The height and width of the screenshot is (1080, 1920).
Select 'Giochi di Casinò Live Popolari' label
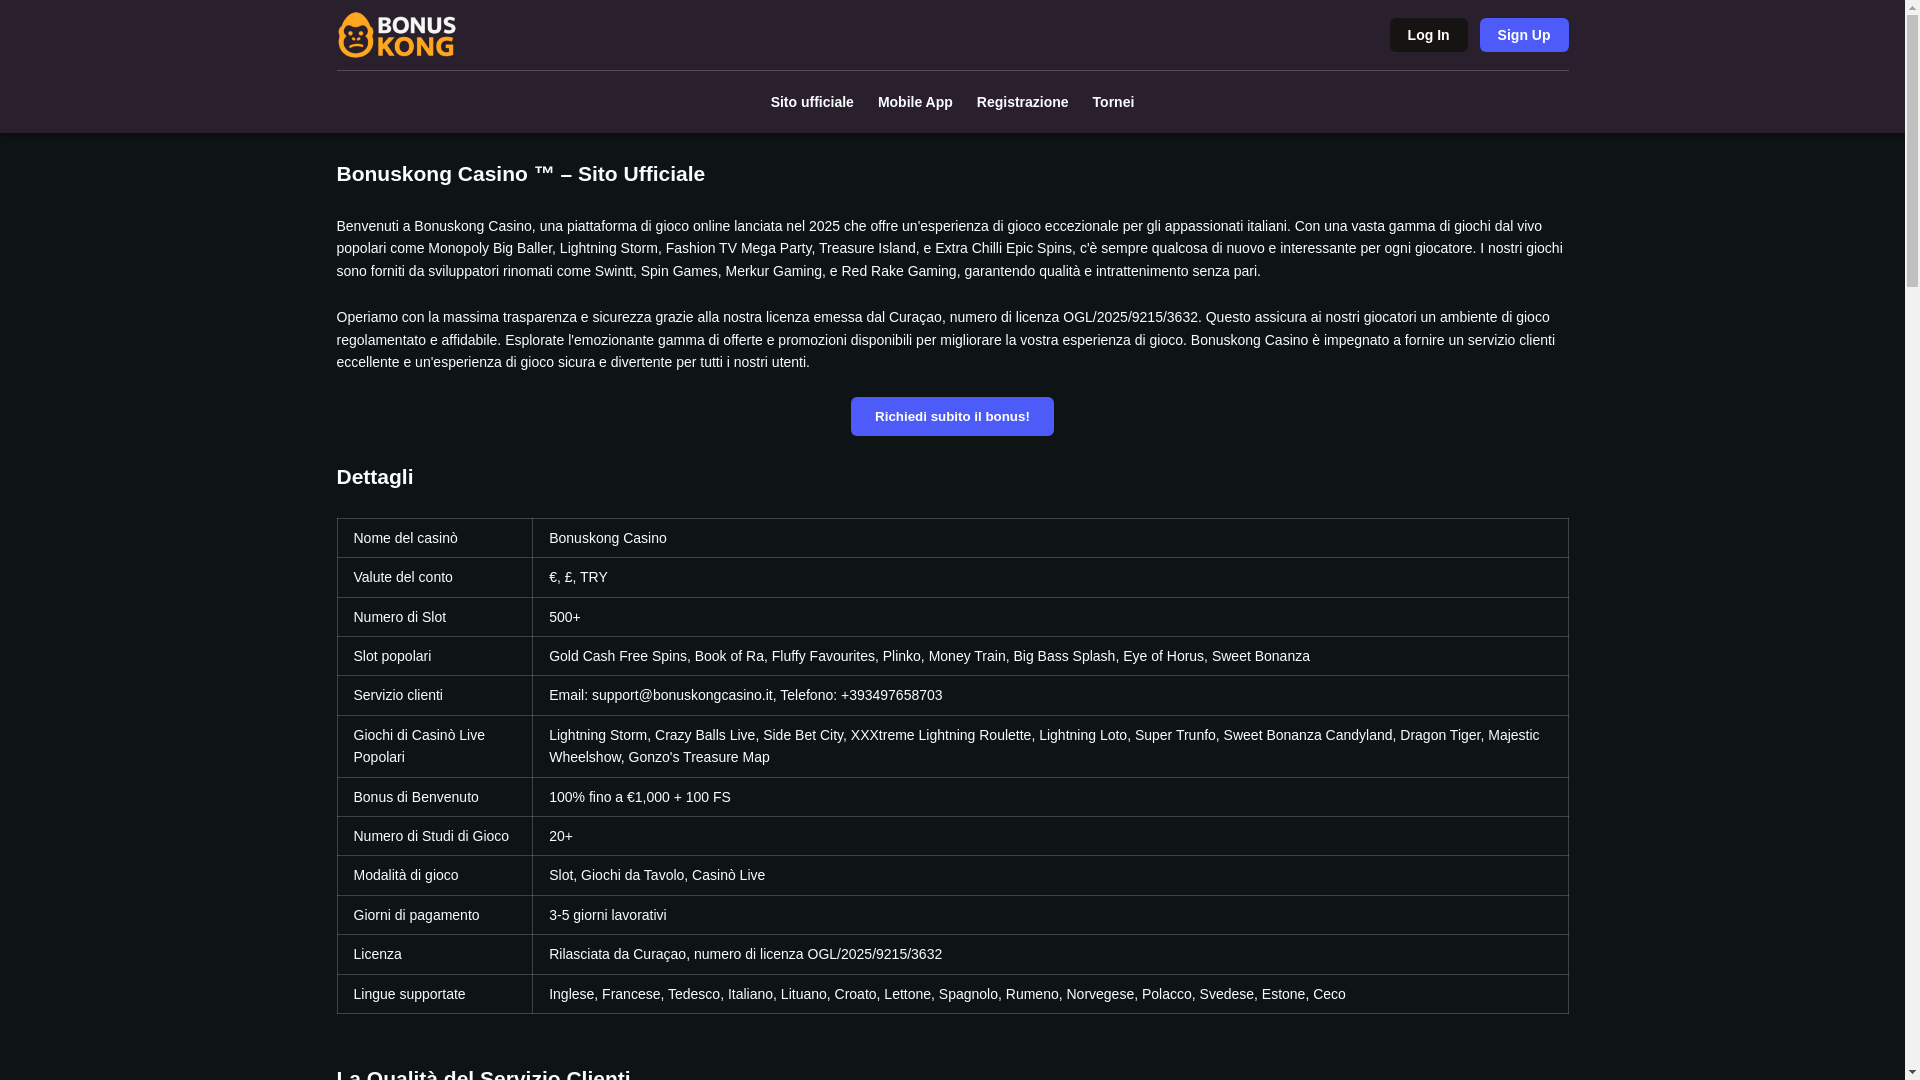tap(434, 746)
